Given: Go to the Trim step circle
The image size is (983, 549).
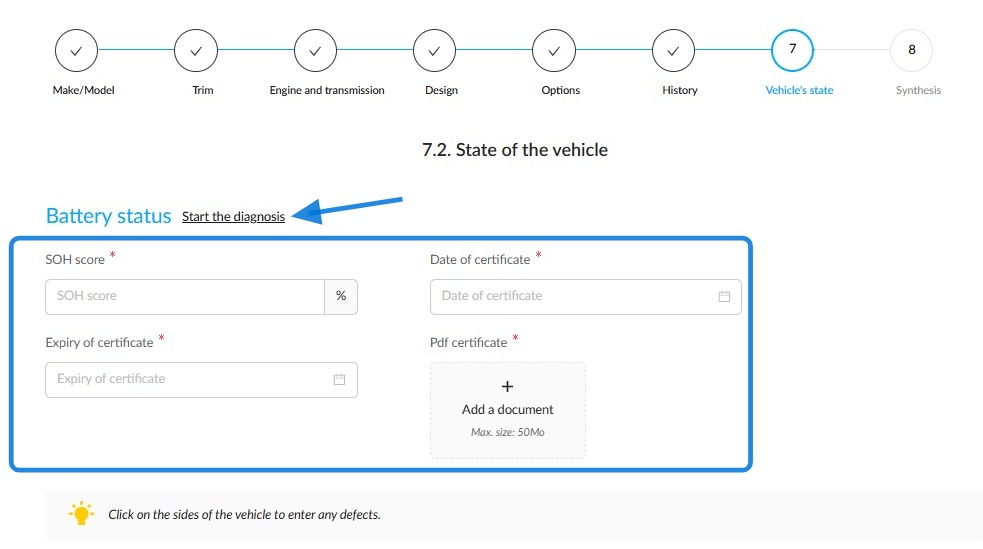Looking at the screenshot, I should point(196,51).
